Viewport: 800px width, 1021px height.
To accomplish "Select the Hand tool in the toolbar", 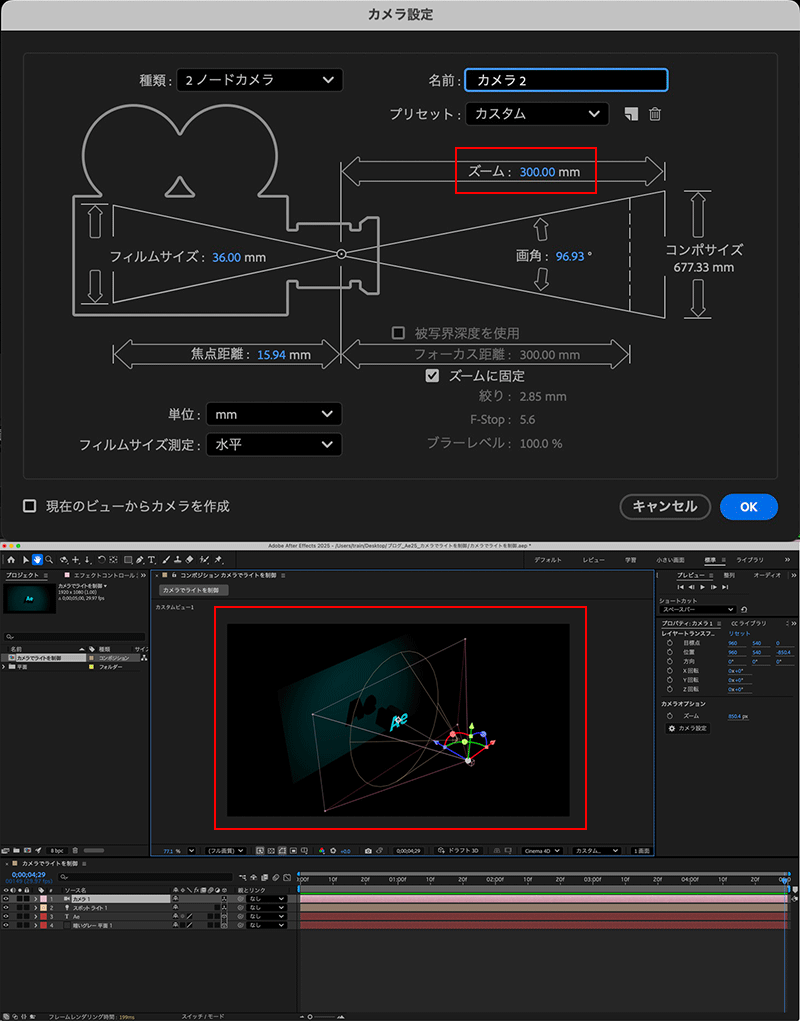I will 37,560.
